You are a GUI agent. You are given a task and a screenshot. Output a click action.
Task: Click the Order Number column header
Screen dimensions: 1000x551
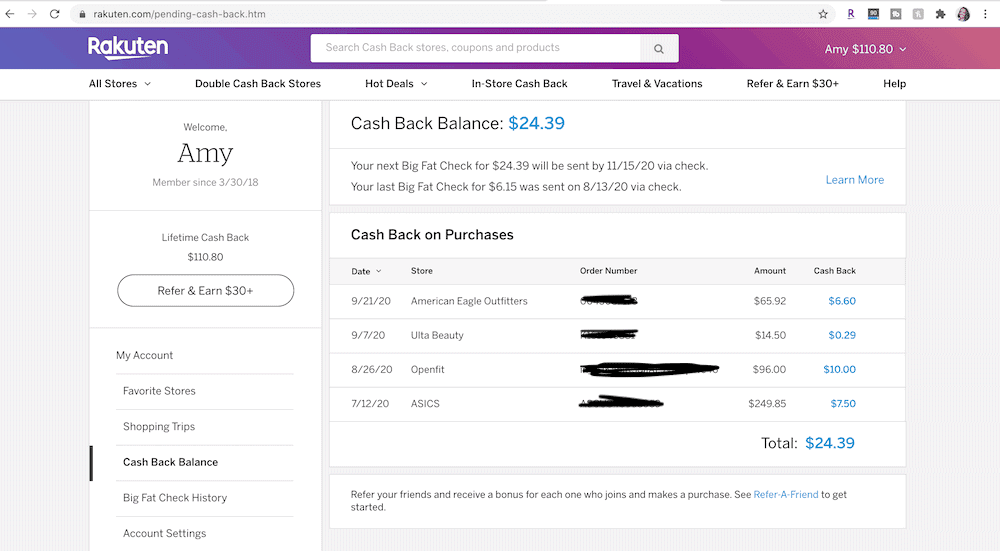608,271
